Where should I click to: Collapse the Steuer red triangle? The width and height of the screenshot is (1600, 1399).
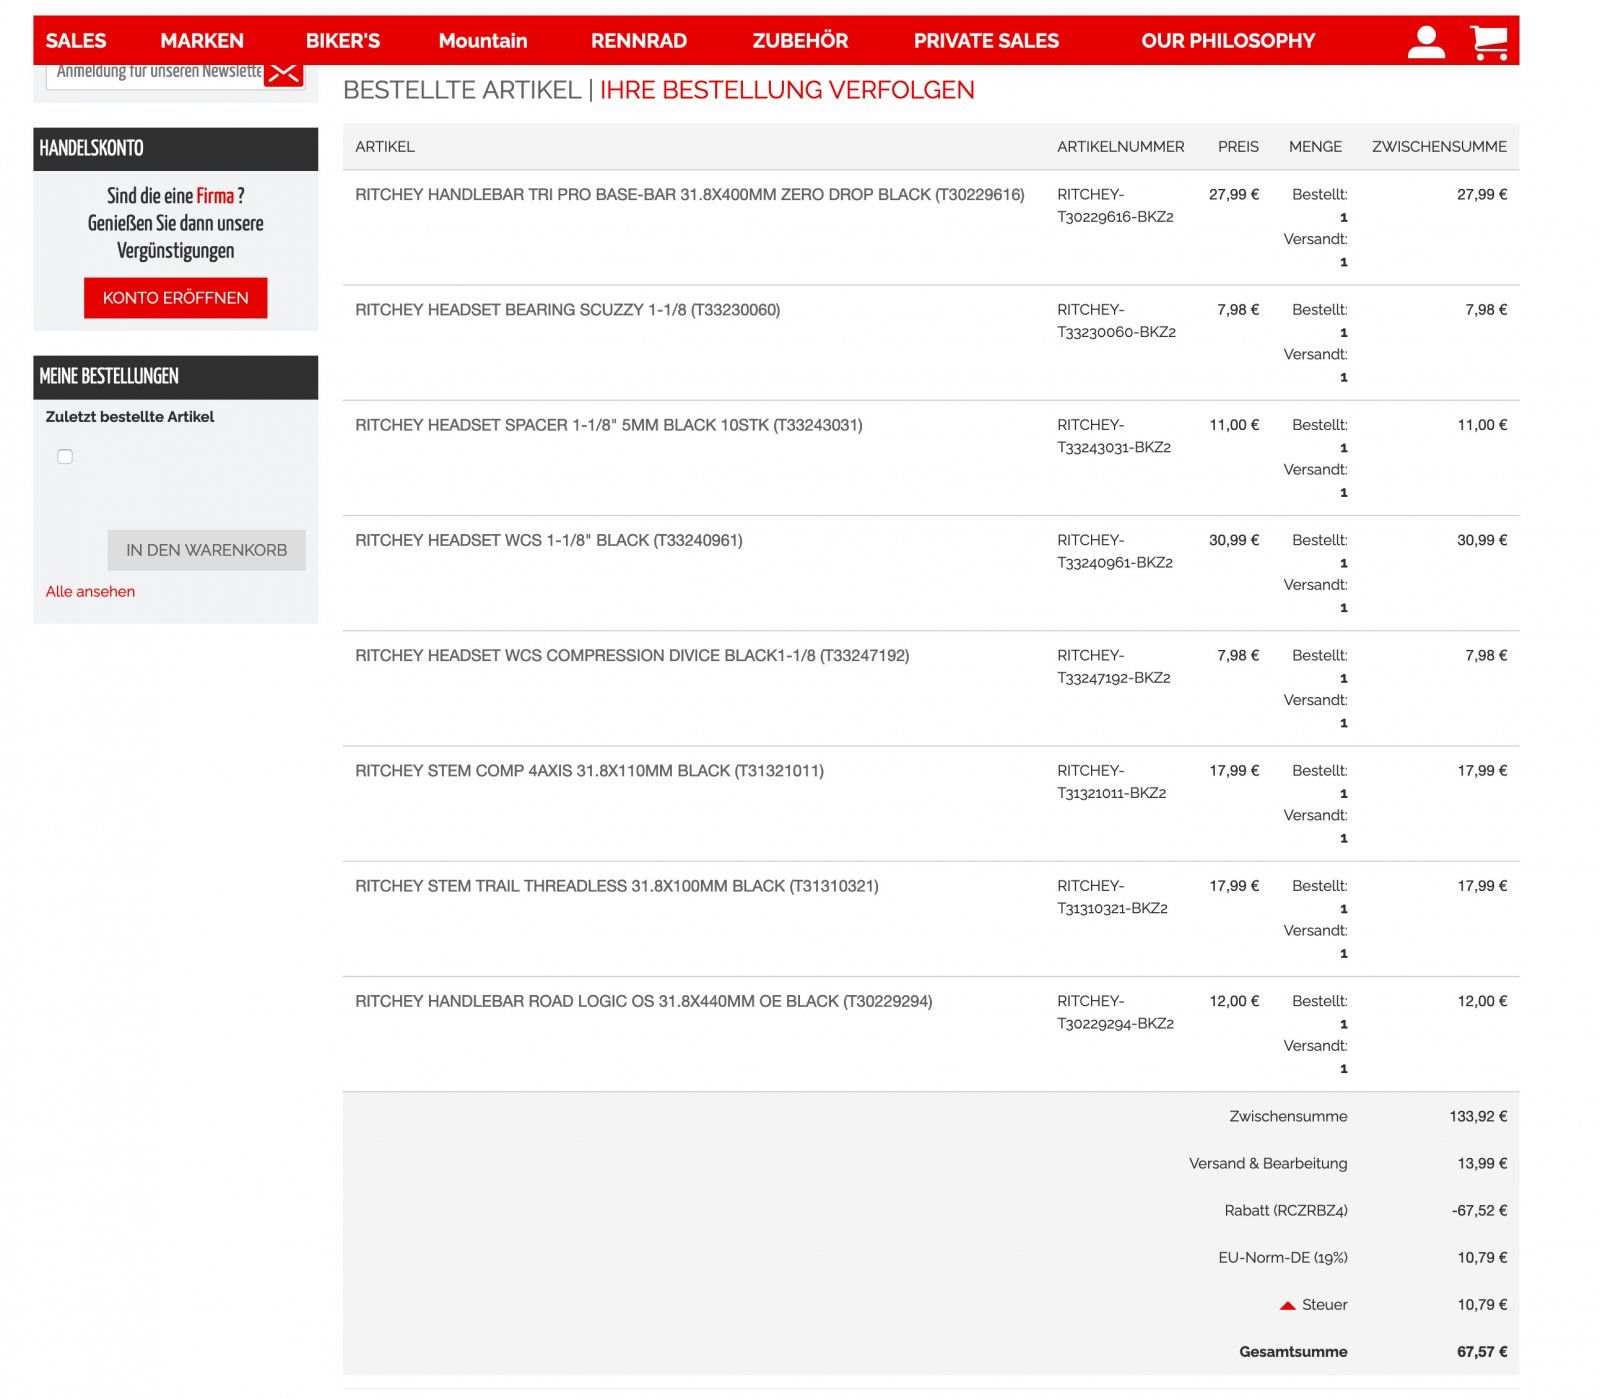pyautogui.click(x=1287, y=1305)
